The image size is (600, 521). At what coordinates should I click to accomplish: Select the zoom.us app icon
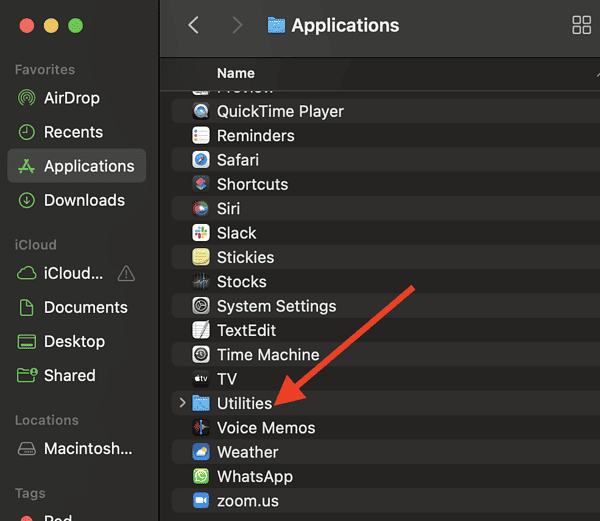tap(201, 501)
